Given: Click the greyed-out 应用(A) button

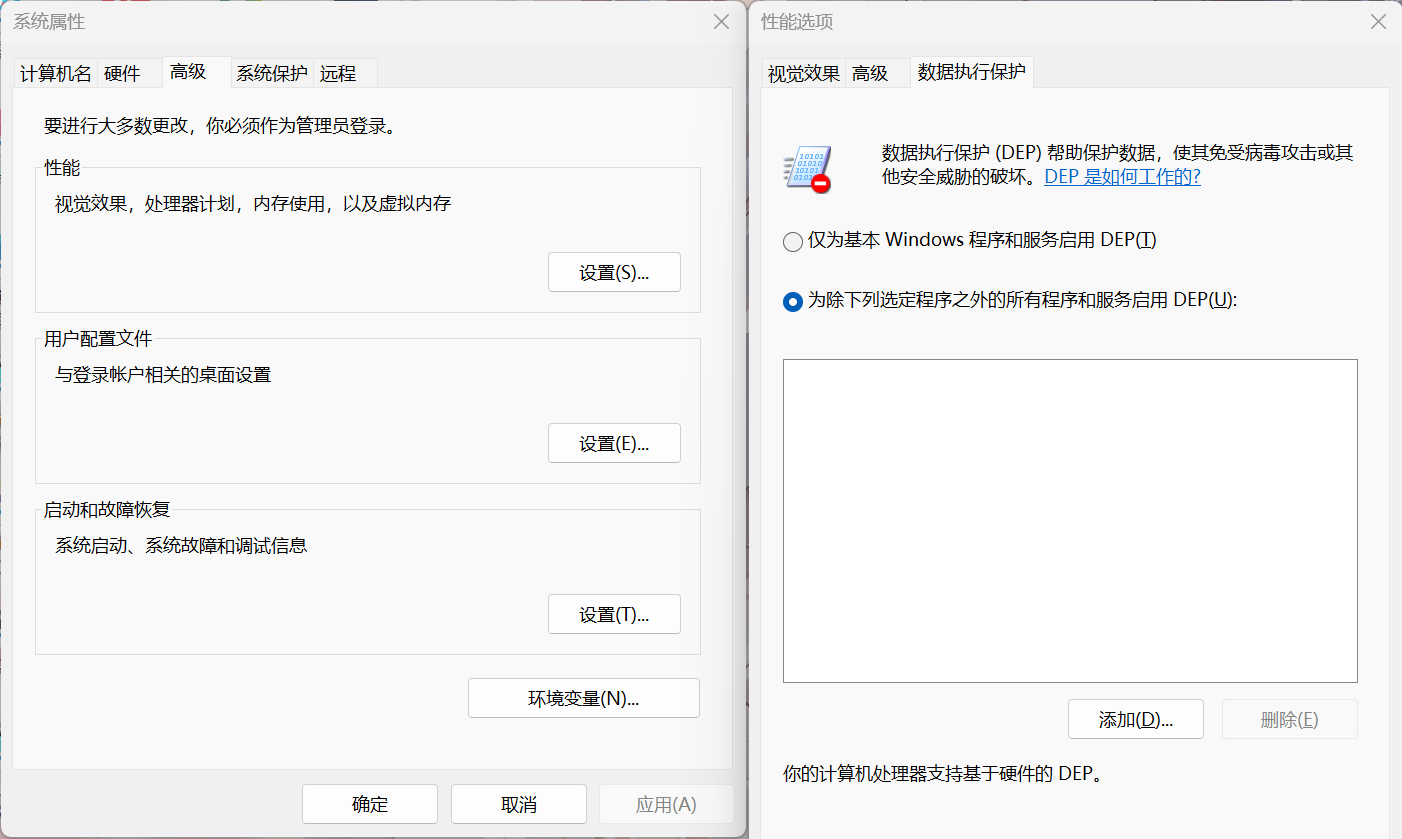Looking at the screenshot, I should coord(666,804).
